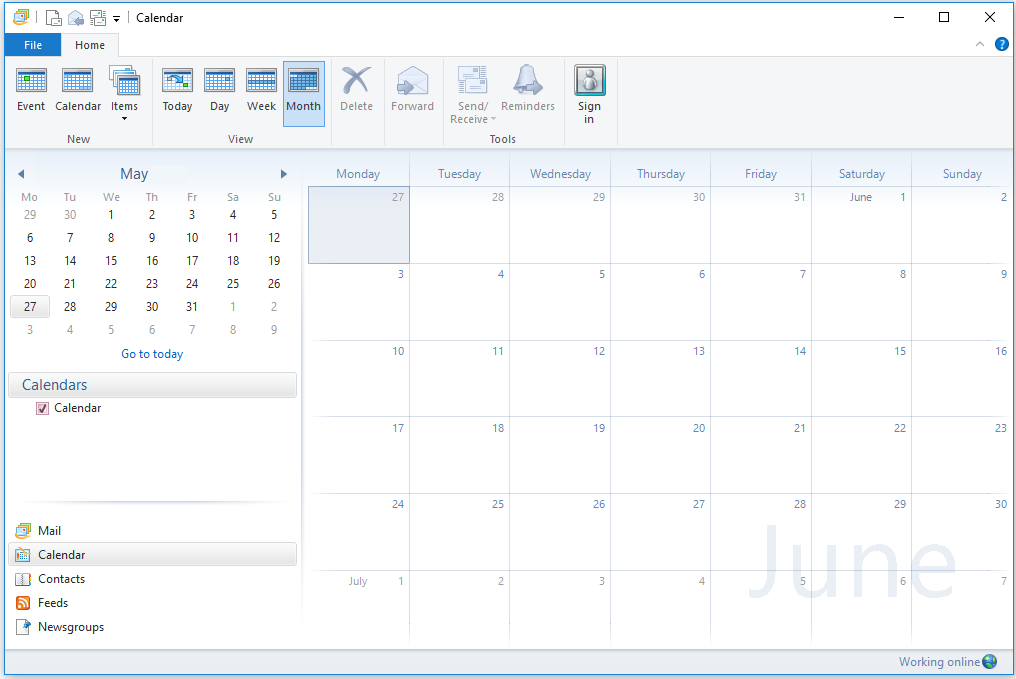This screenshot has height=679, width=1016.
Task: Switch to Week view
Action: pyautogui.click(x=261, y=90)
